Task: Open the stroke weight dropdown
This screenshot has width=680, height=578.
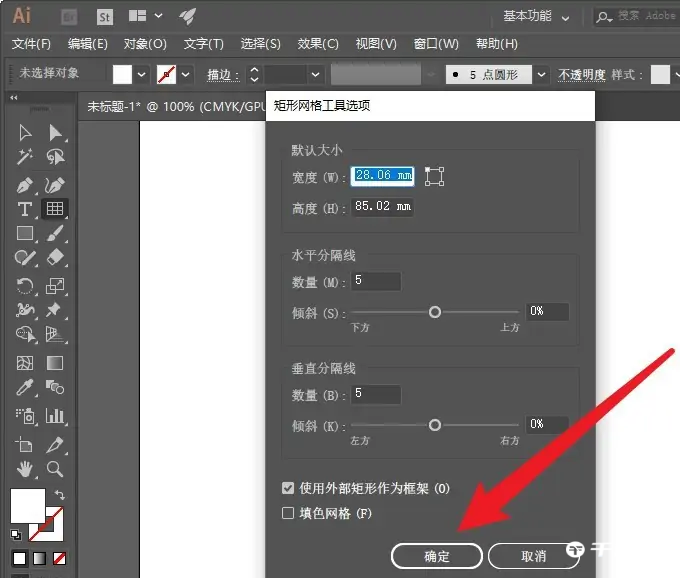Action: pos(315,75)
